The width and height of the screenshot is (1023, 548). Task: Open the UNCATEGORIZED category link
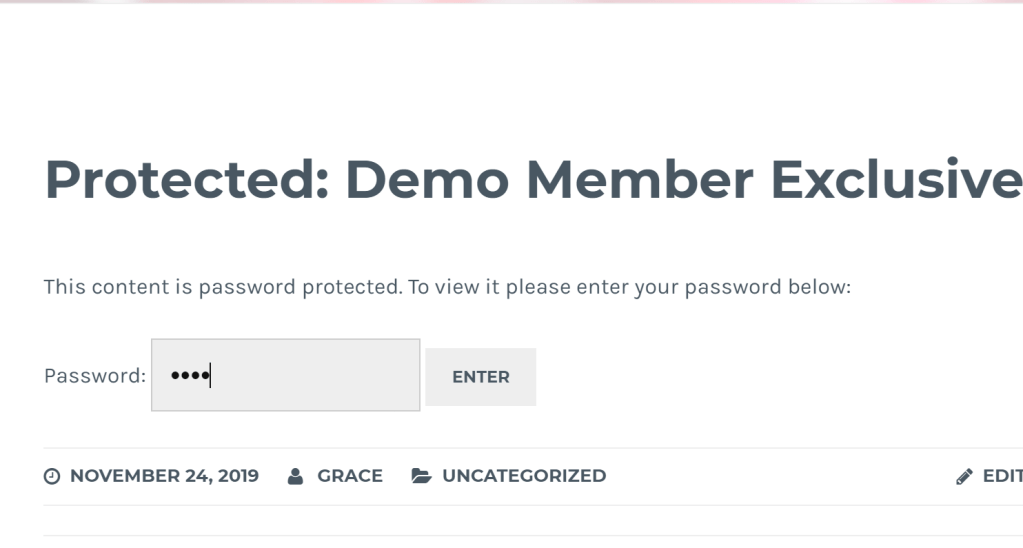click(524, 476)
